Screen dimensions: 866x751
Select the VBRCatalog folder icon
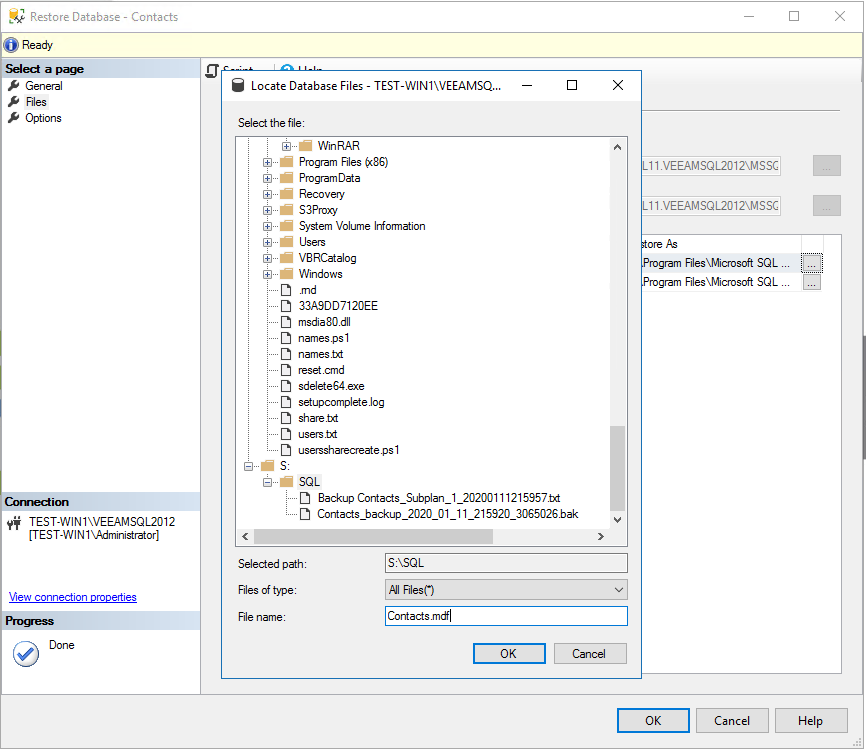click(x=287, y=258)
